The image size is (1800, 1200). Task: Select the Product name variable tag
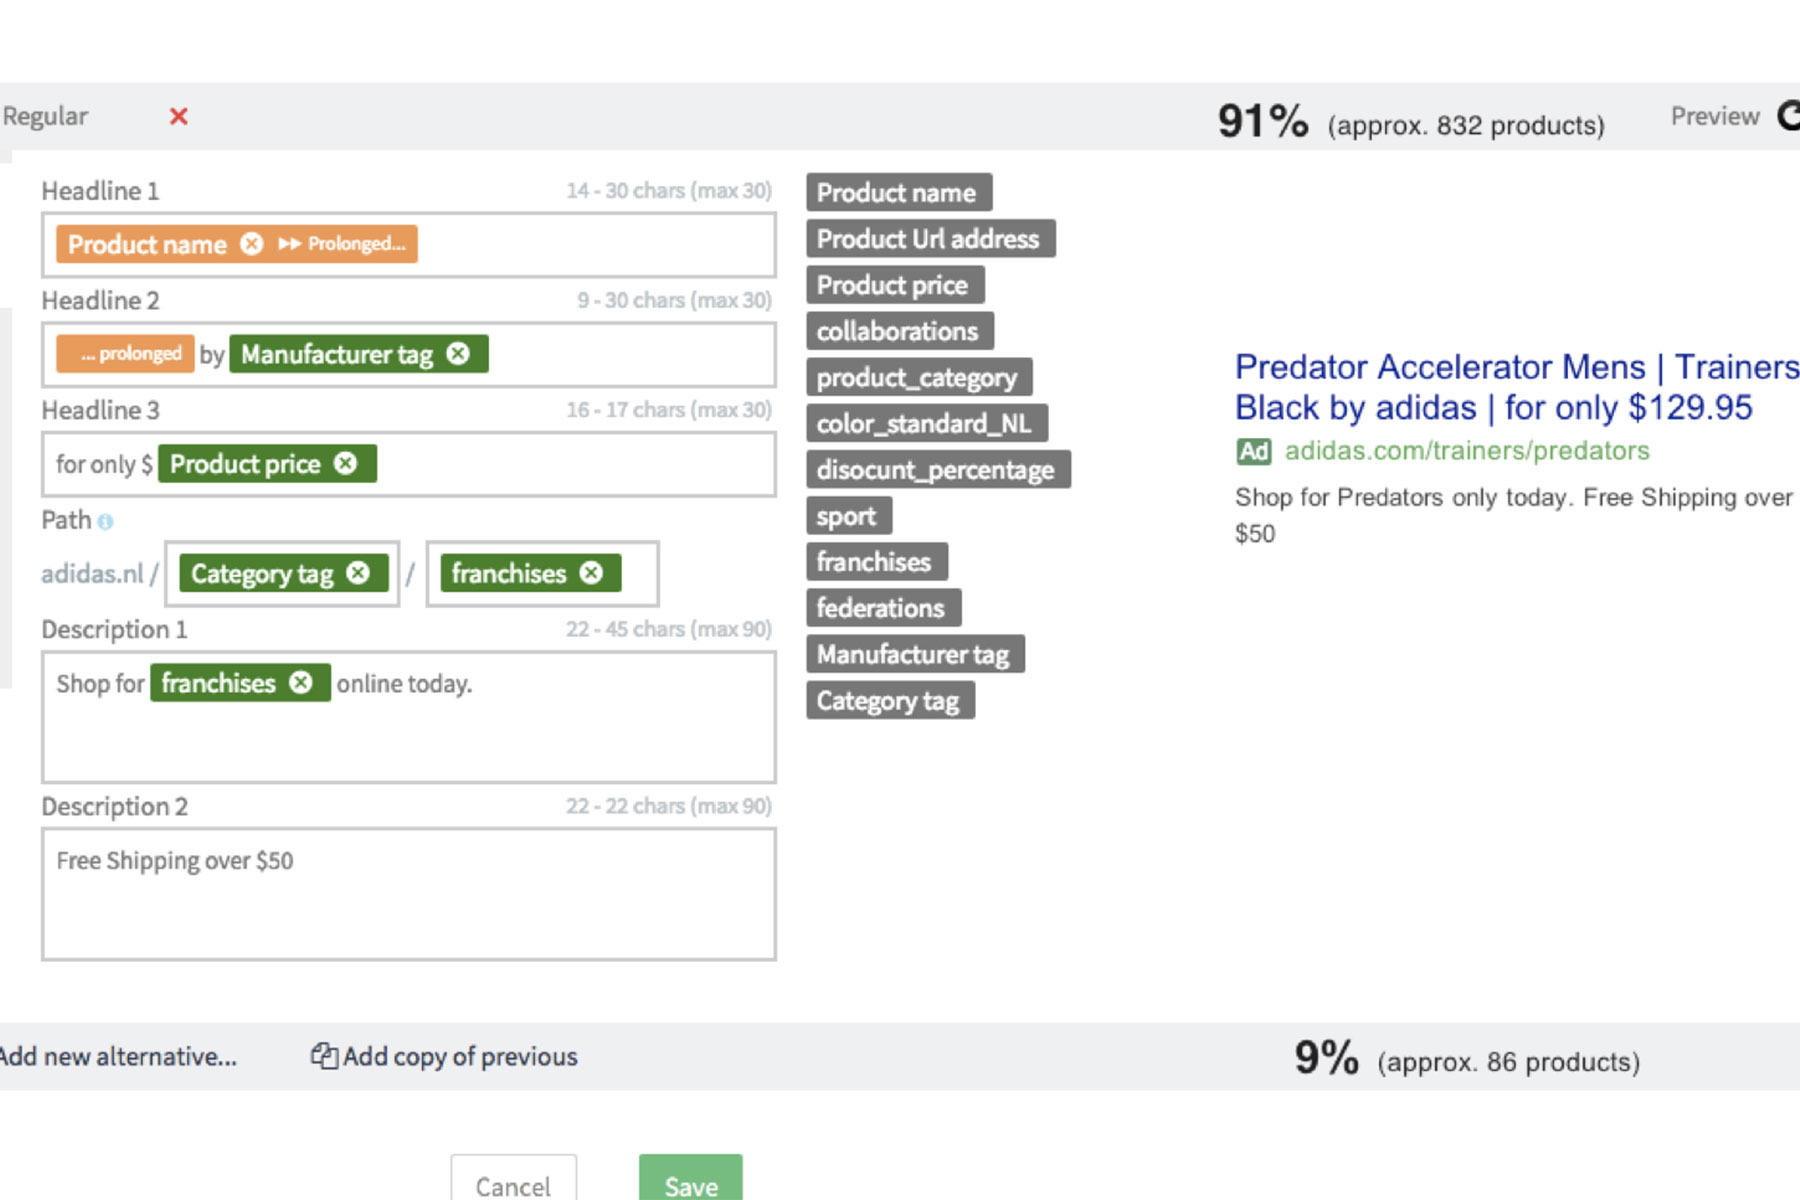tap(899, 193)
